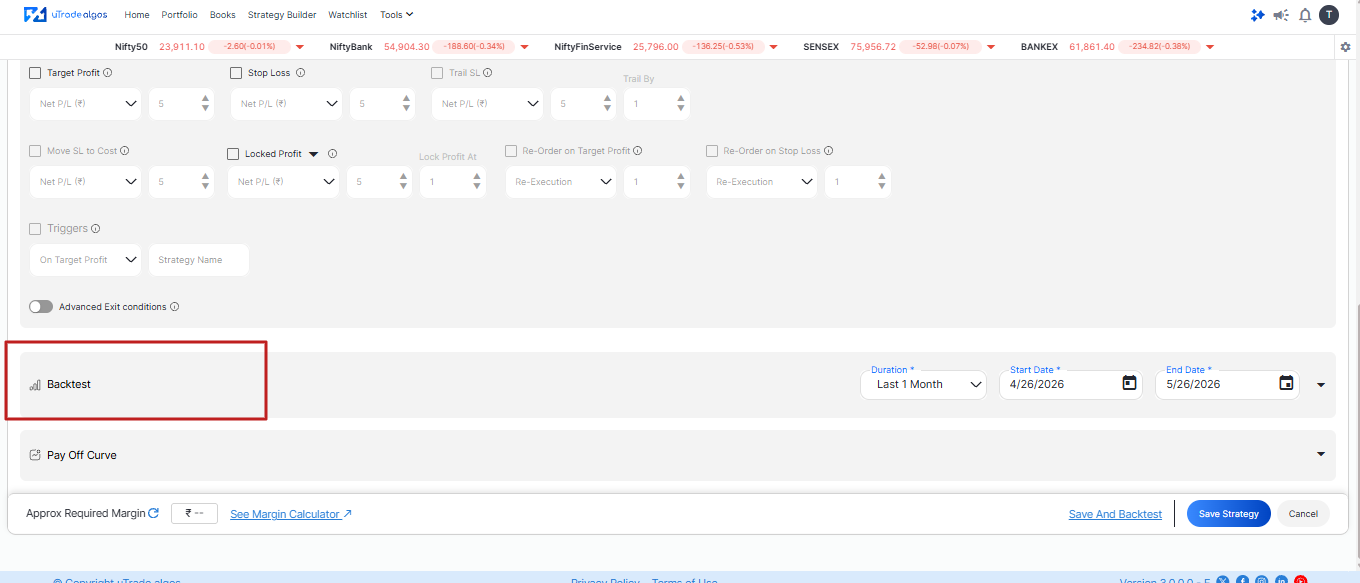Show info for Advanced Exit conditions
The width and height of the screenshot is (1360, 583).
[175, 307]
